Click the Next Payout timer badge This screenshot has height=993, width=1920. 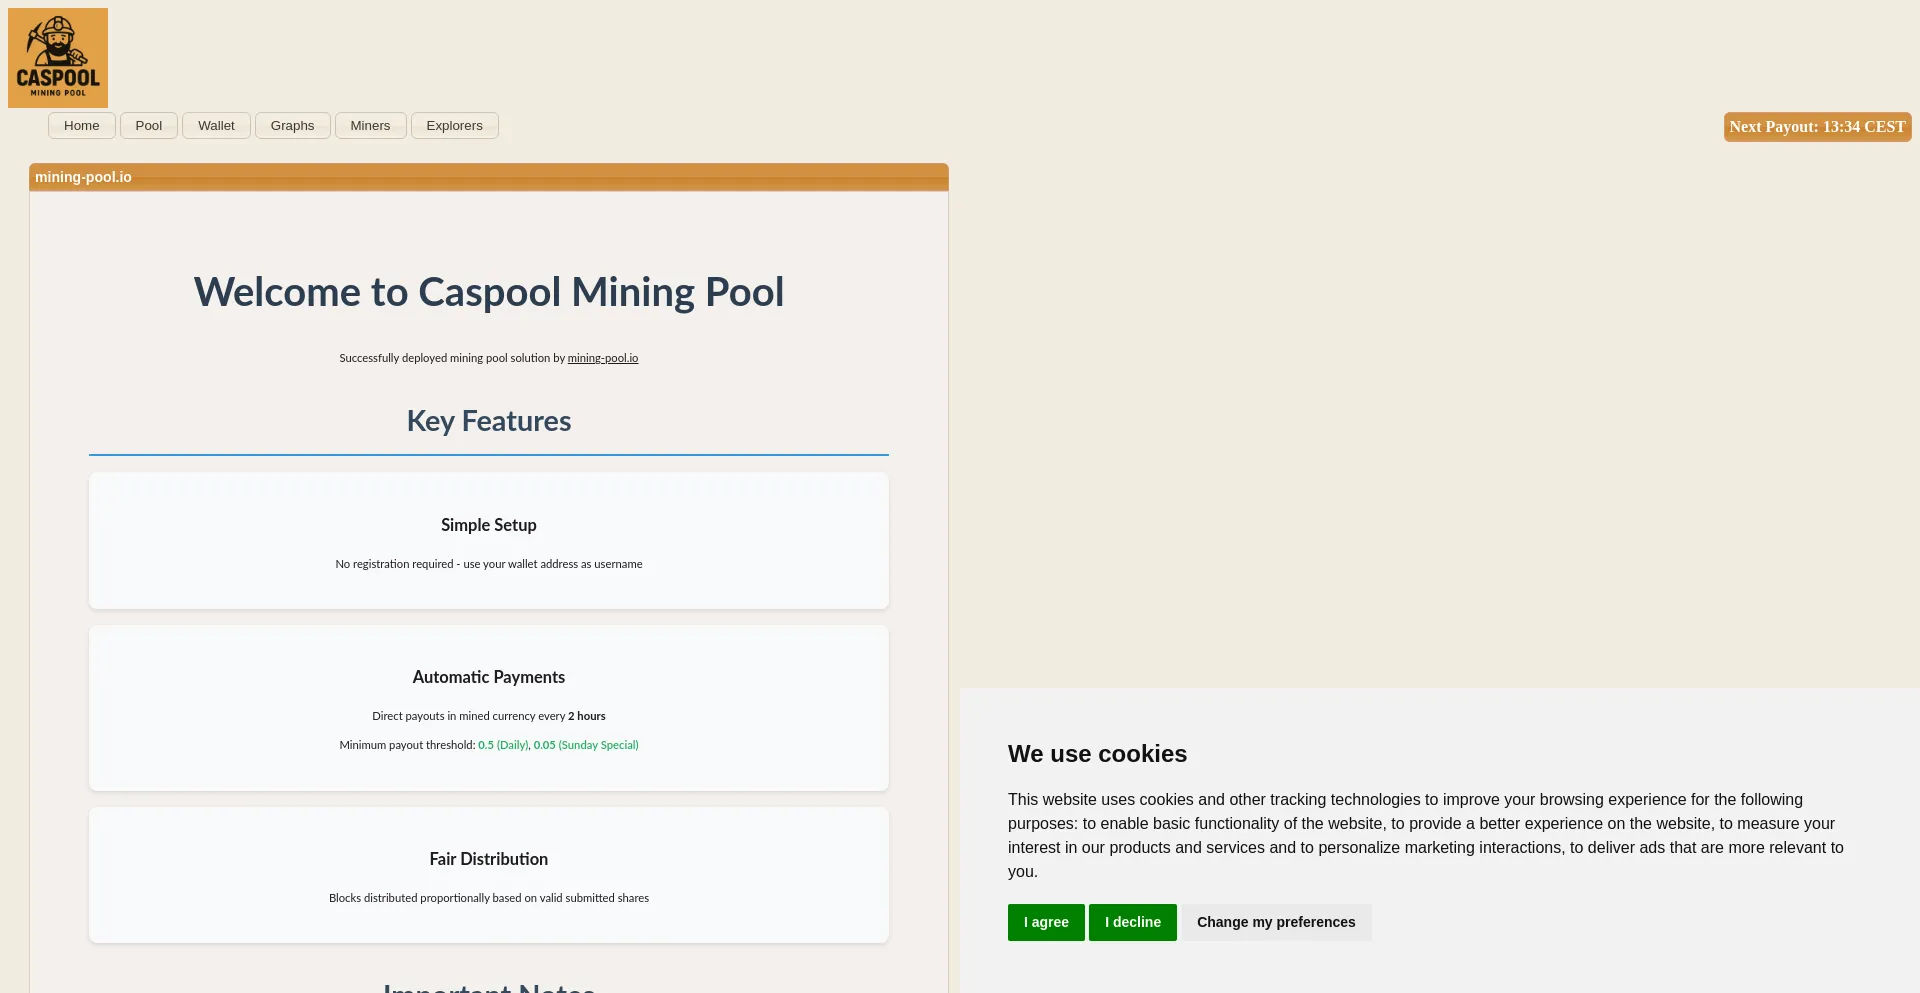[1817, 127]
